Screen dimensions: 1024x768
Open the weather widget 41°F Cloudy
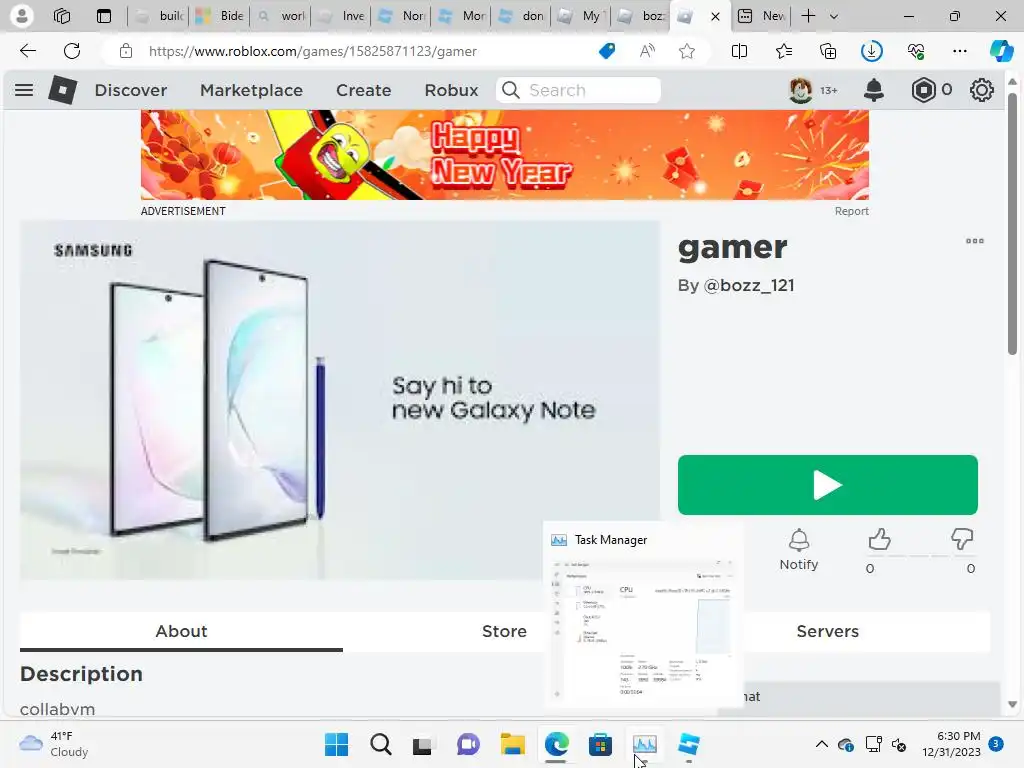[x=54, y=744]
